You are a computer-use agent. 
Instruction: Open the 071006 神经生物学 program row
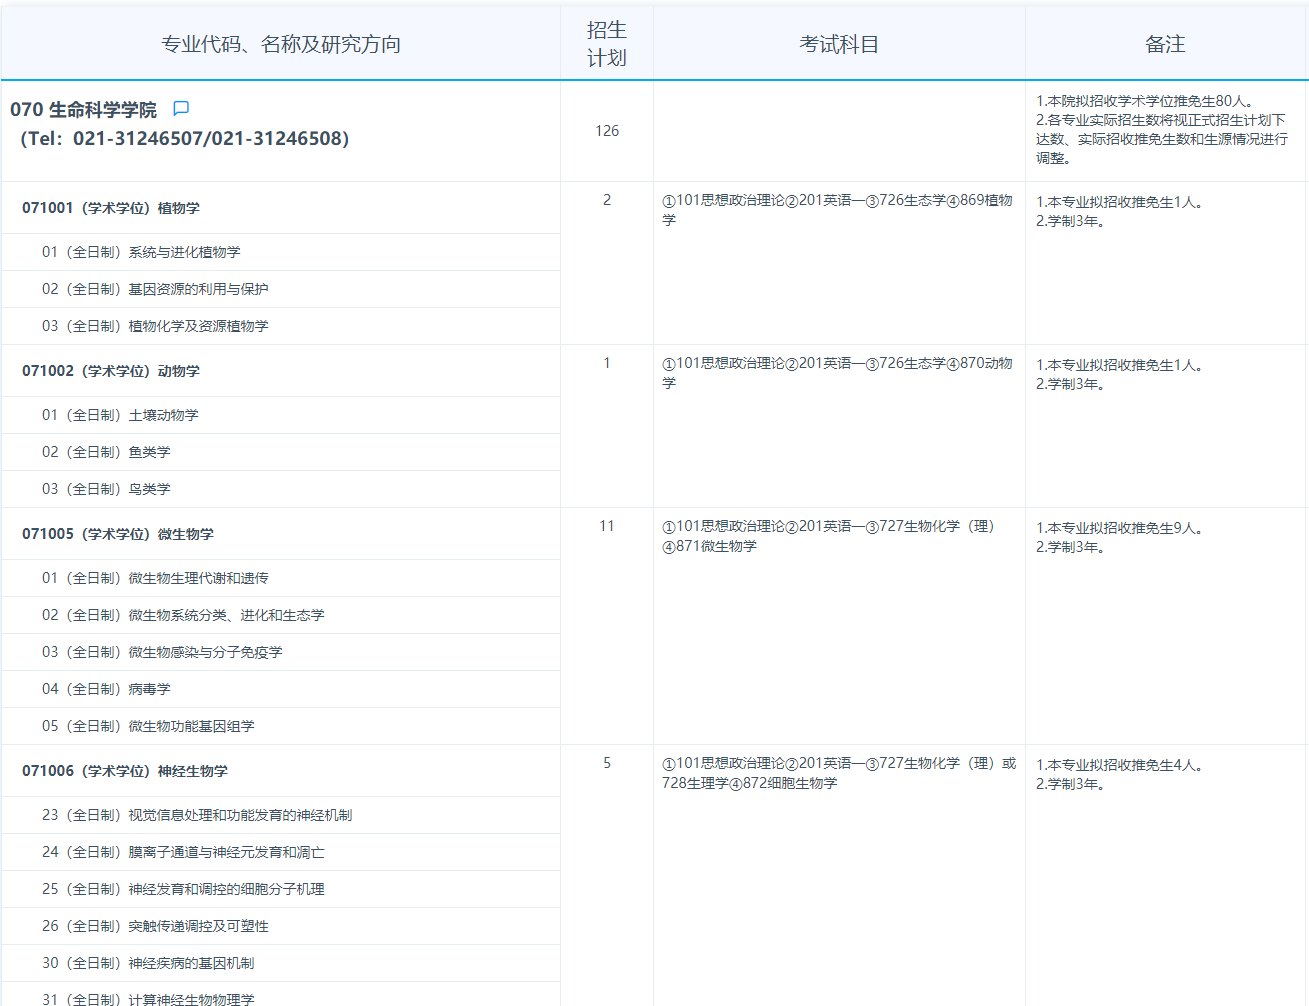click(125, 771)
